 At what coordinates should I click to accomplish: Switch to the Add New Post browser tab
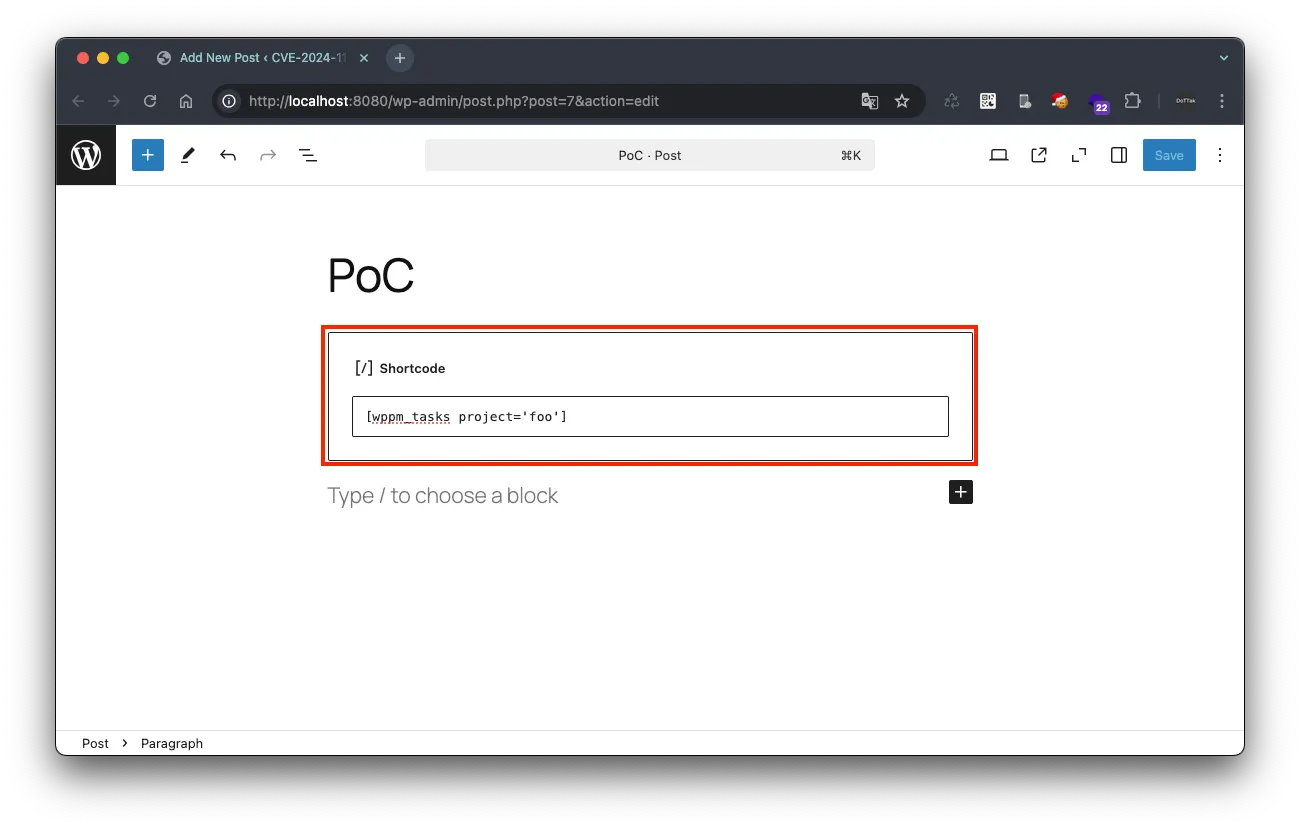click(262, 58)
